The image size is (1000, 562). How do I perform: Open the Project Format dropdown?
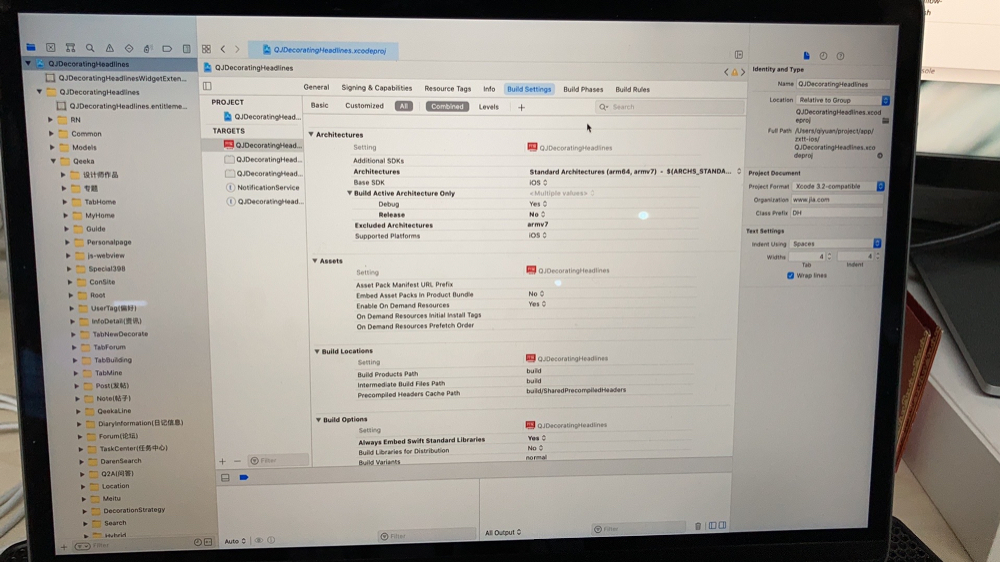(x=838, y=186)
